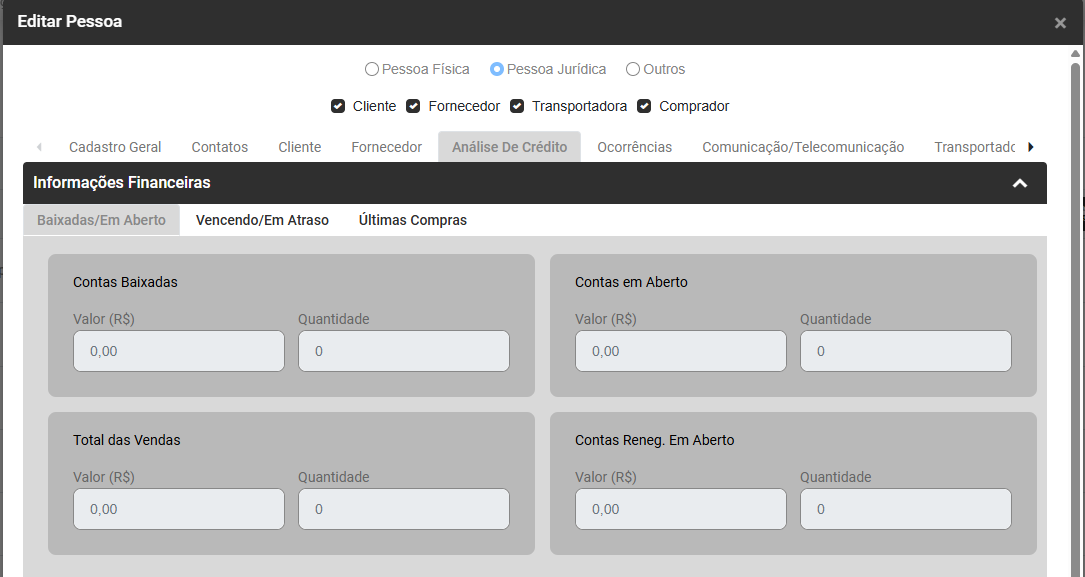Viewport: 1085px width, 577px height.
Task: Select the Análise De Crédito tab
Action: [509, 147]
